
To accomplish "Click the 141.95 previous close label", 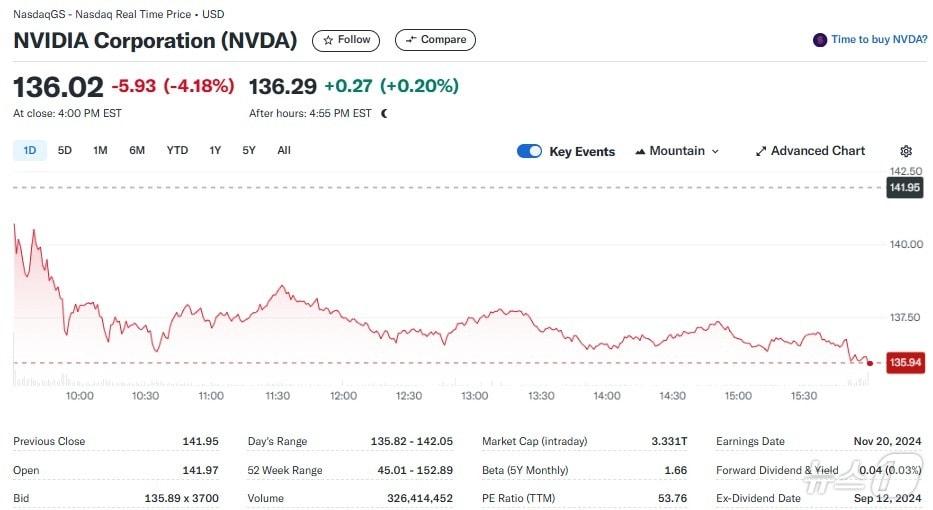I will (x=905, y=188).
